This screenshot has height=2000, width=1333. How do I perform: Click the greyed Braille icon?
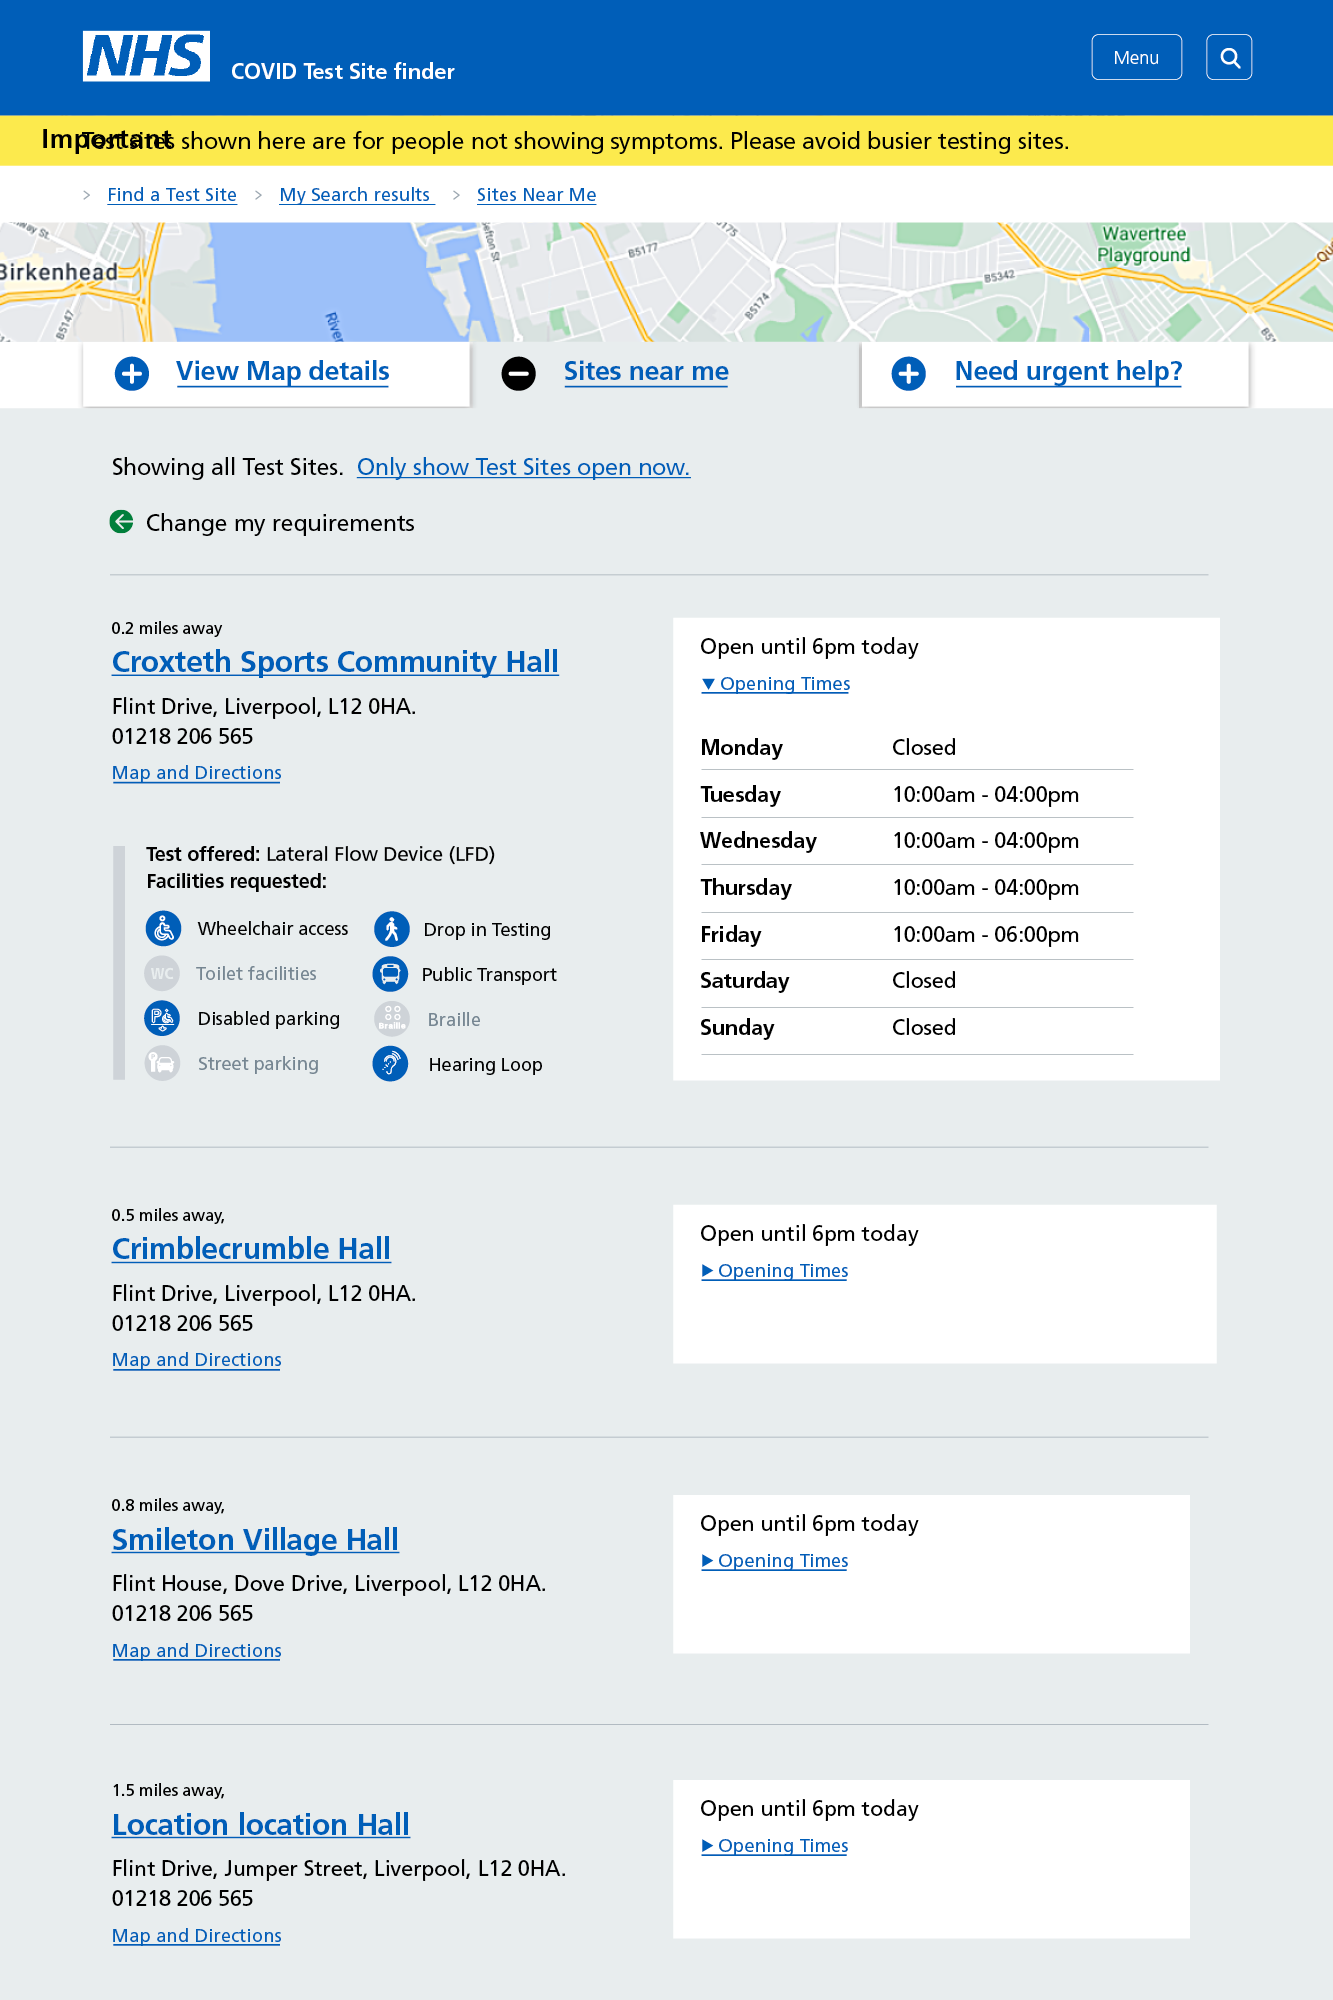pyautogui.click(x=392, y=1019)
